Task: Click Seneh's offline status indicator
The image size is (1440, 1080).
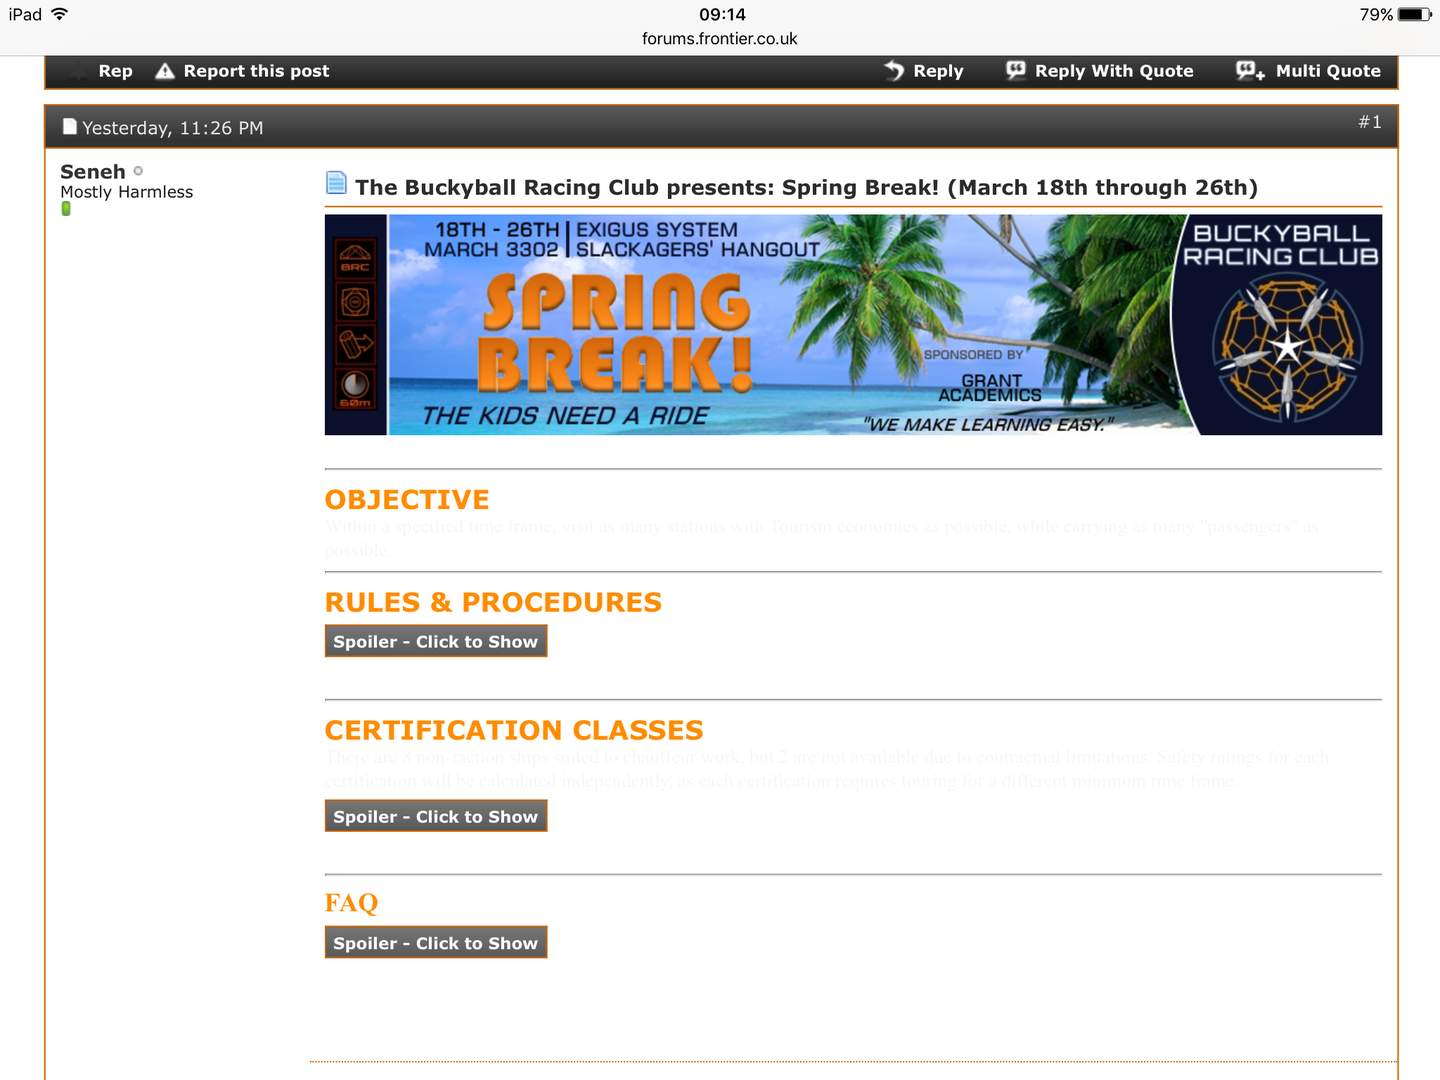Action: [138, 171]
